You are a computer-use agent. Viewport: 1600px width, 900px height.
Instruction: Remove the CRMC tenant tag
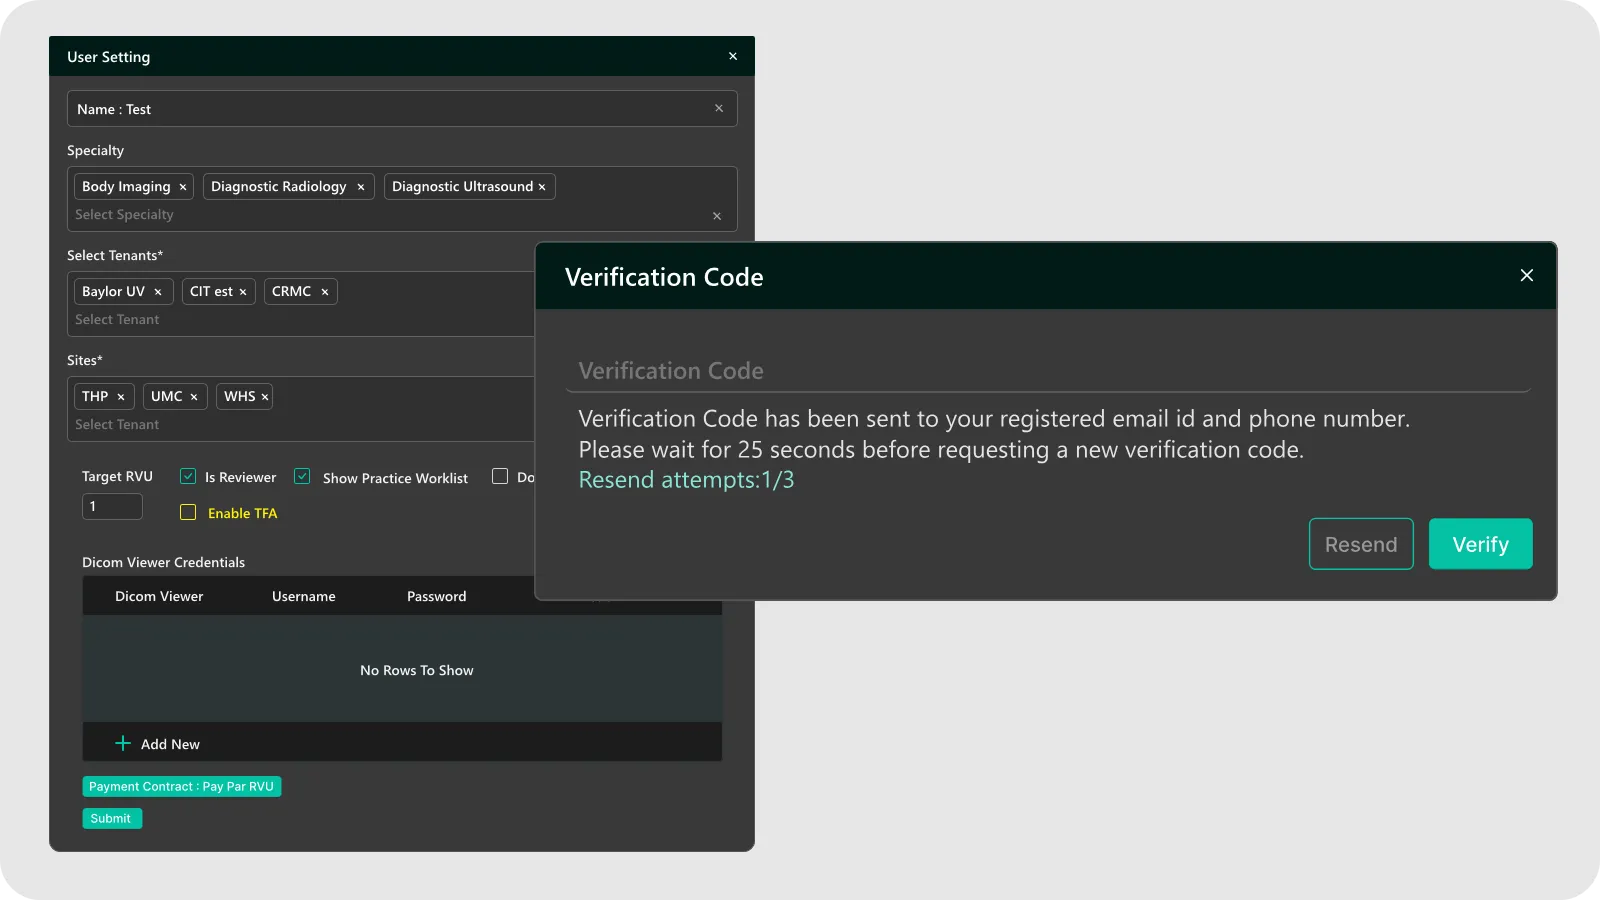325,292
